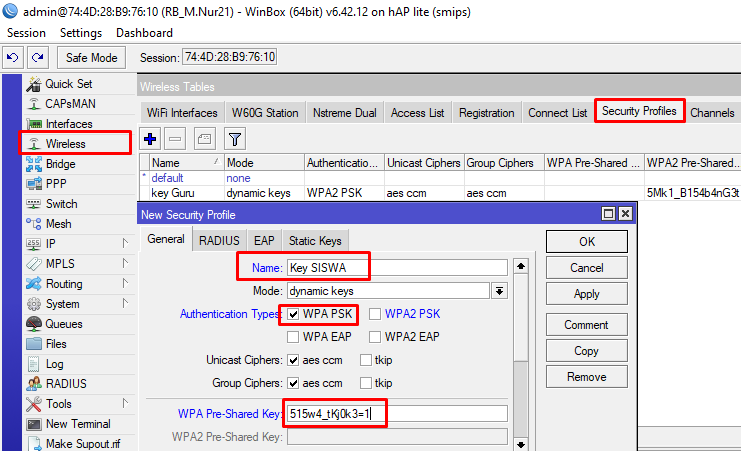
Task: Click Copy button in dialog
Action: [x=587, y=351]
